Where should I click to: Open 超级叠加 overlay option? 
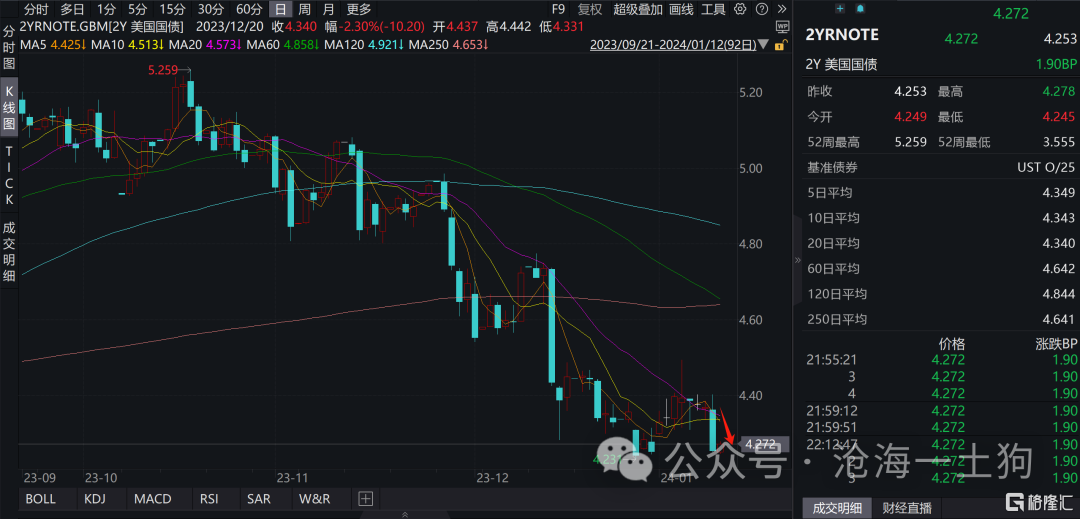click(x=638, y=9)
